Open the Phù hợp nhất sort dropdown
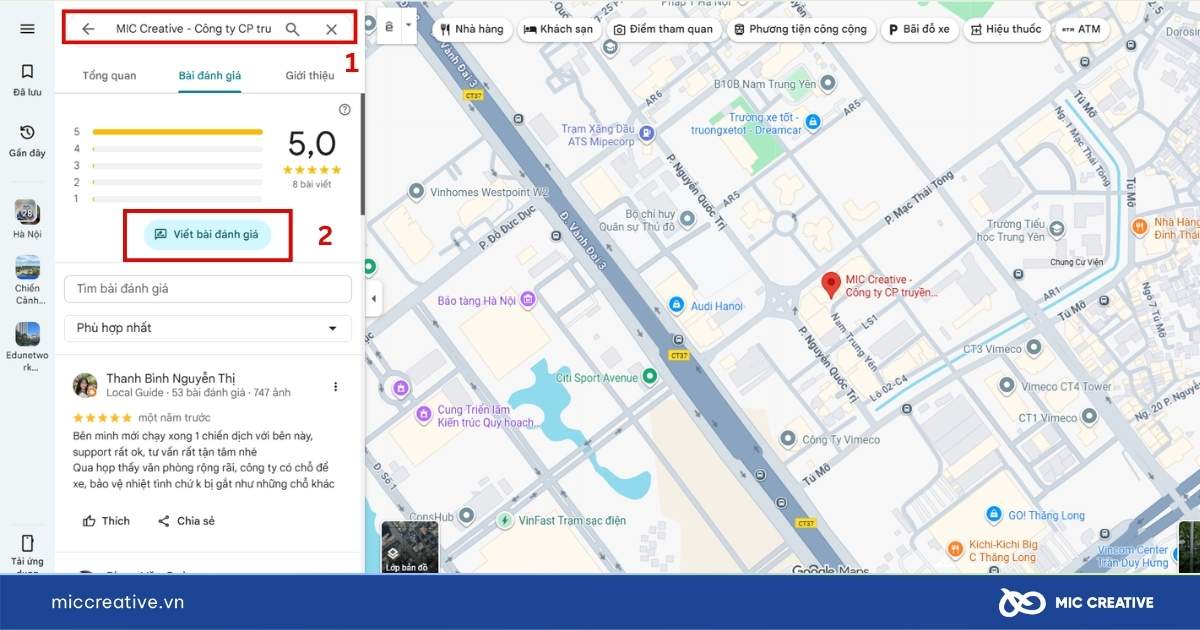Viewport: 1200px width, 630px height. pos(208,328)
